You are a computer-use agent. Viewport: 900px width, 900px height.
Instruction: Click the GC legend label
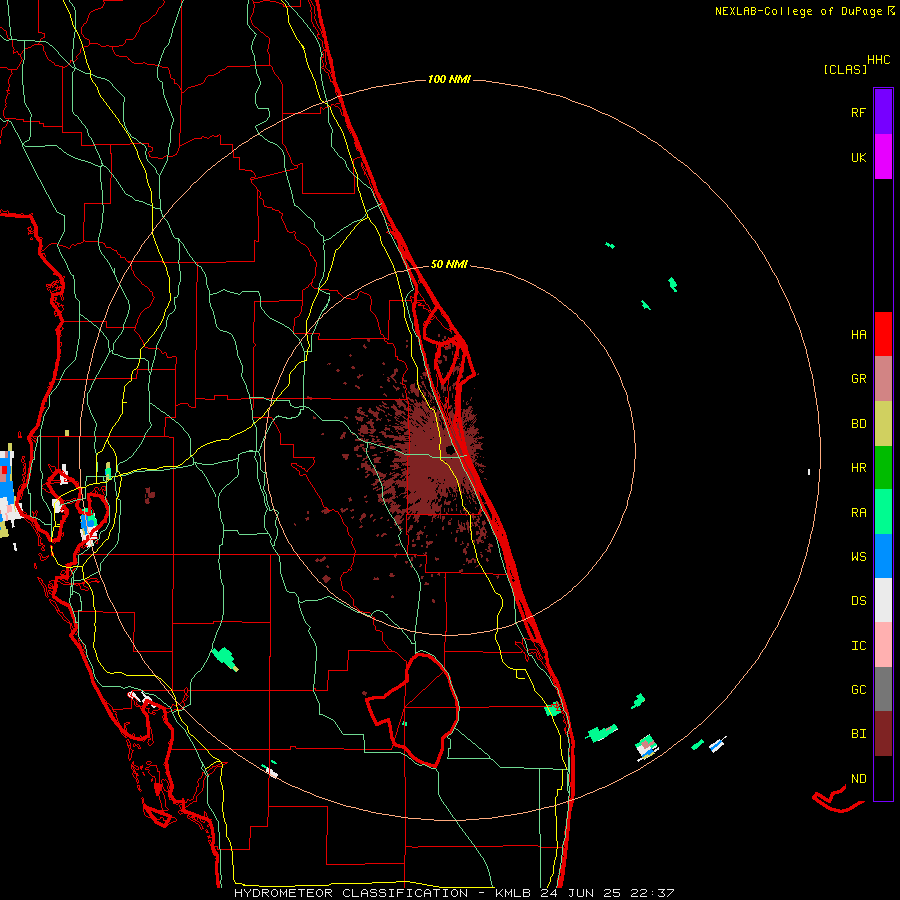pyautogui.click(x=858, y=690)
